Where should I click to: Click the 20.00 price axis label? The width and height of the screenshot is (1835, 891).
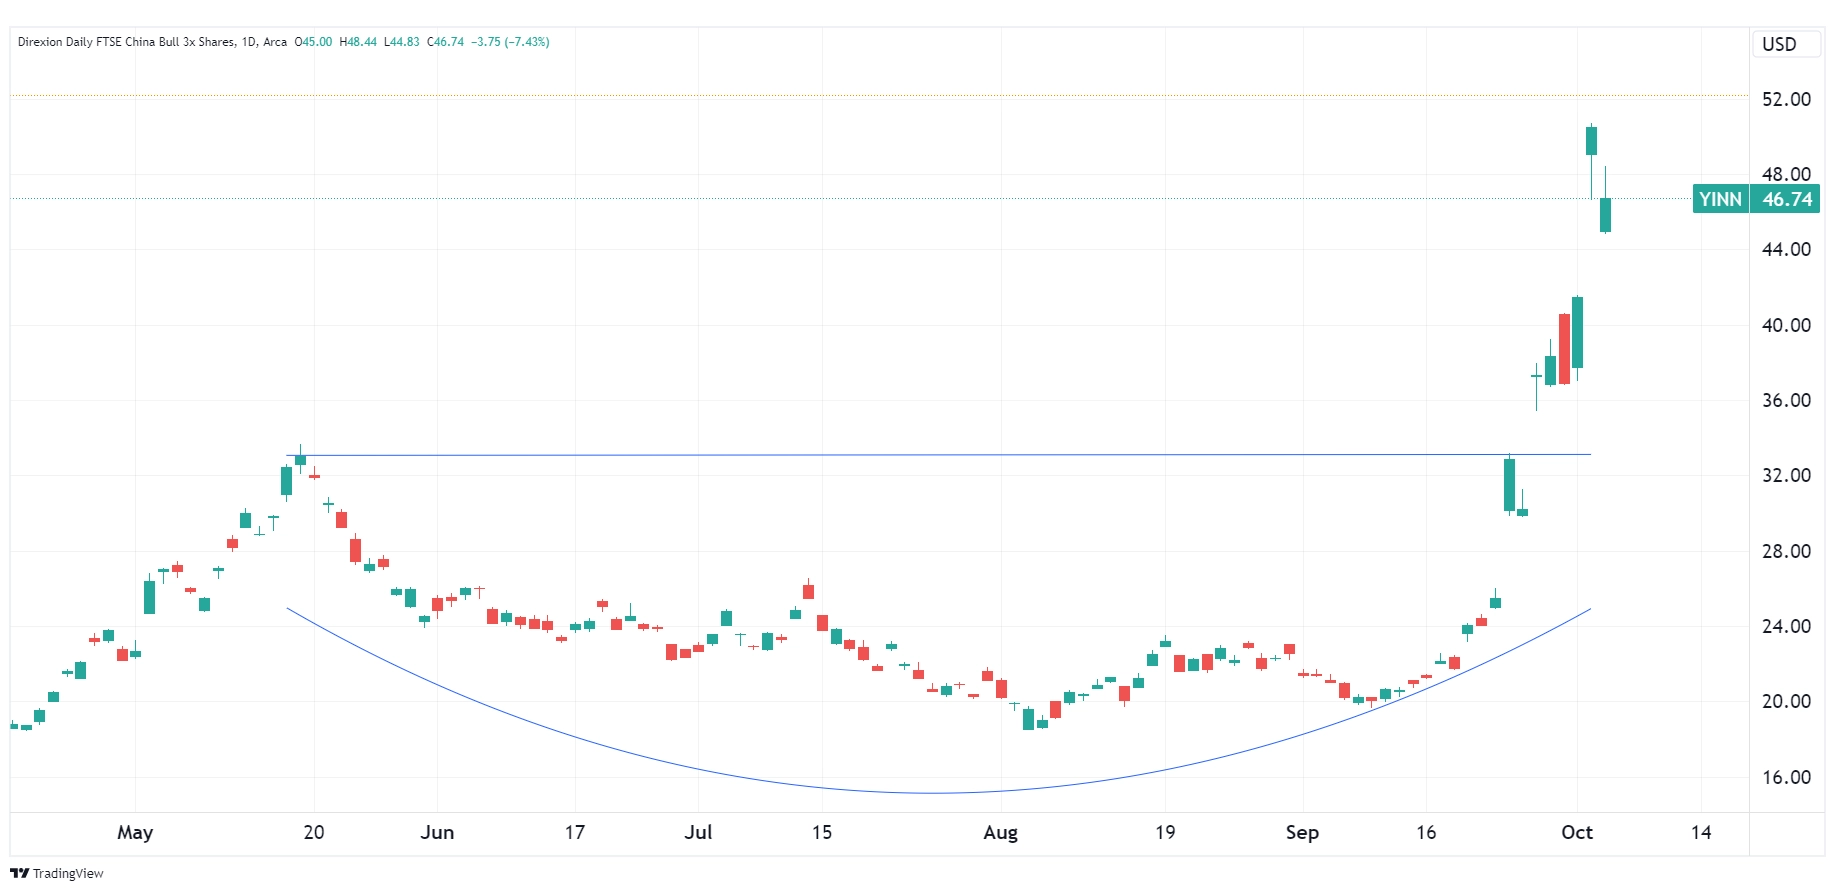1786,701
